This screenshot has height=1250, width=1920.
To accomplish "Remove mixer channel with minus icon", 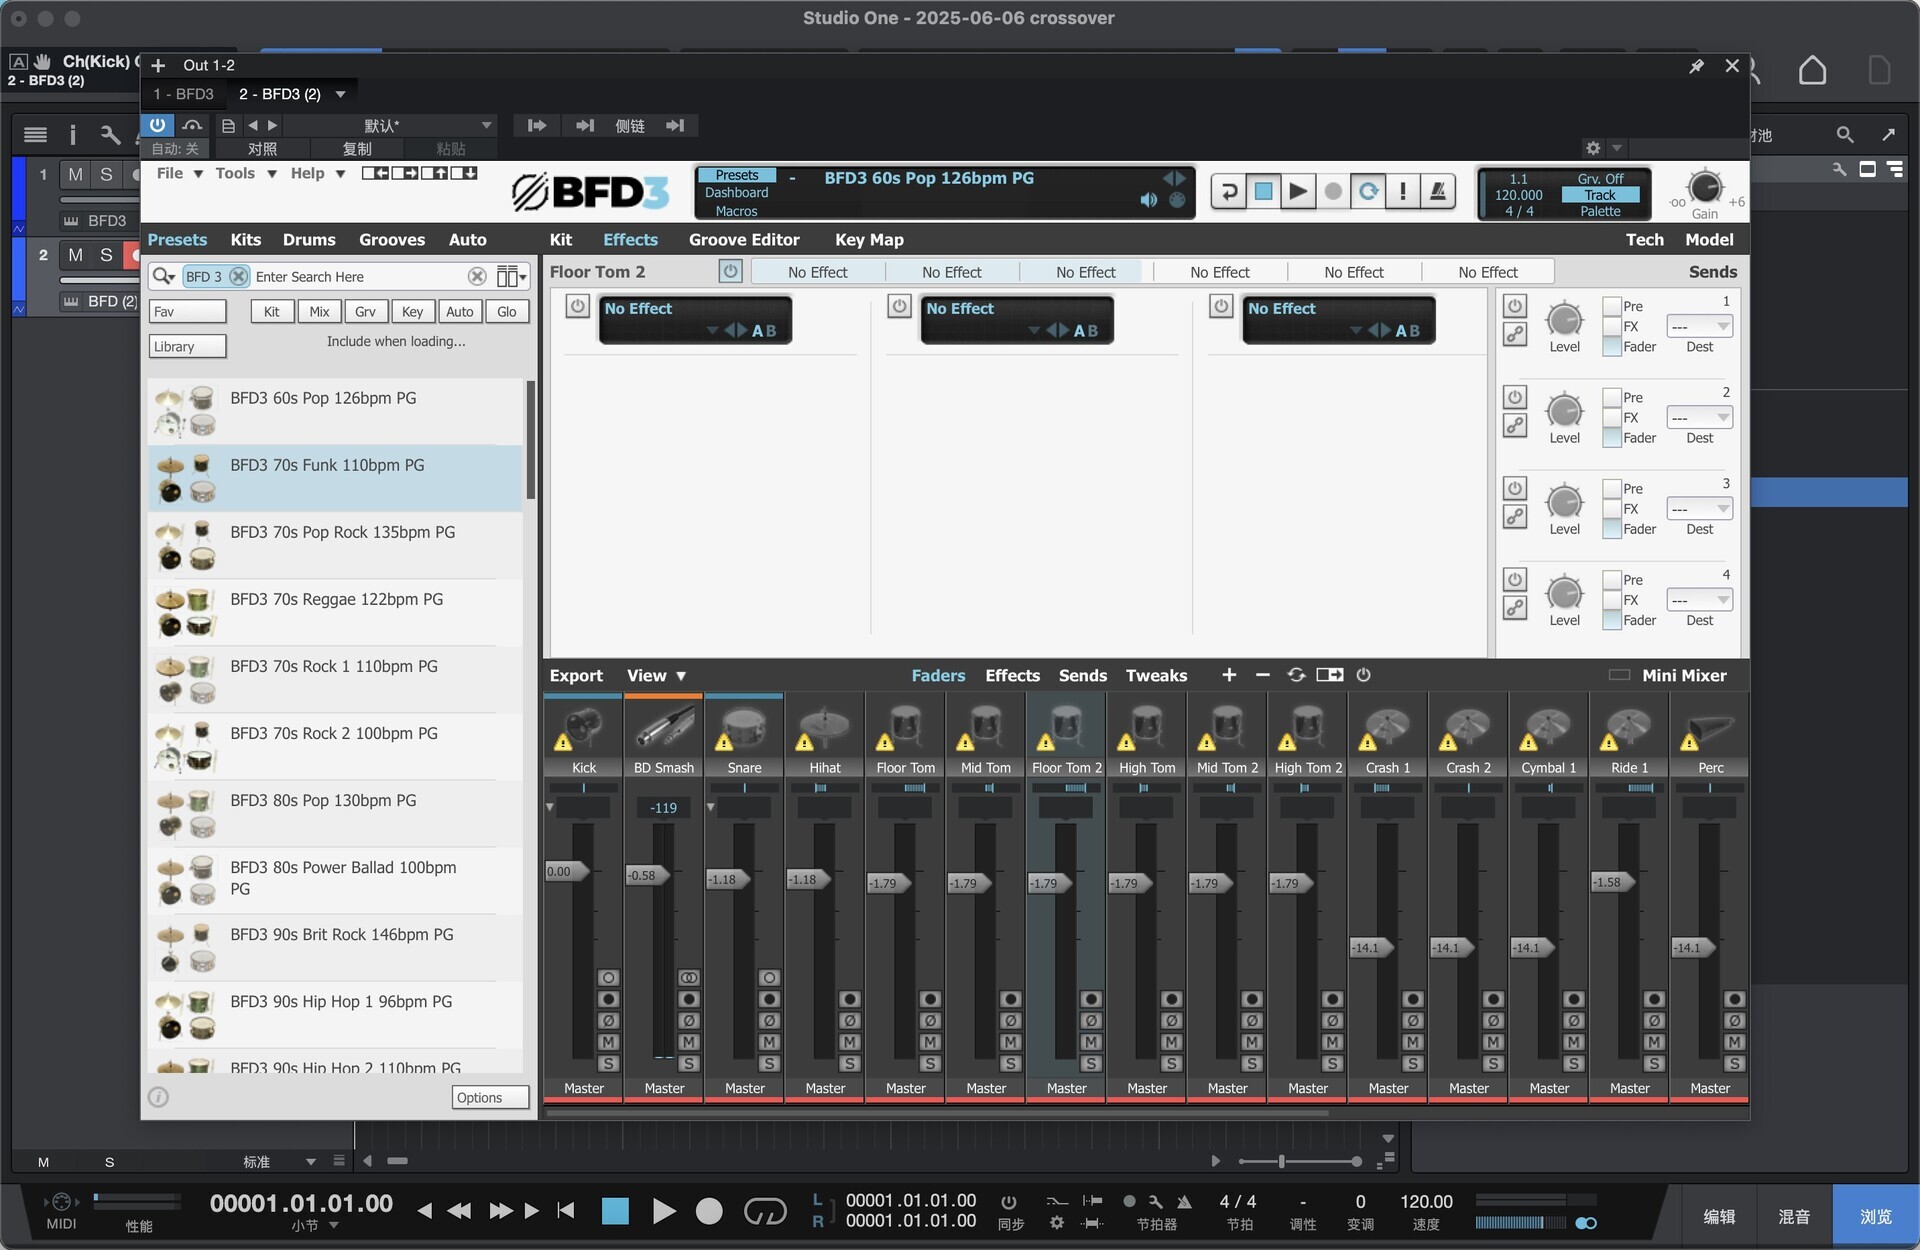I will coord(1262,675).
